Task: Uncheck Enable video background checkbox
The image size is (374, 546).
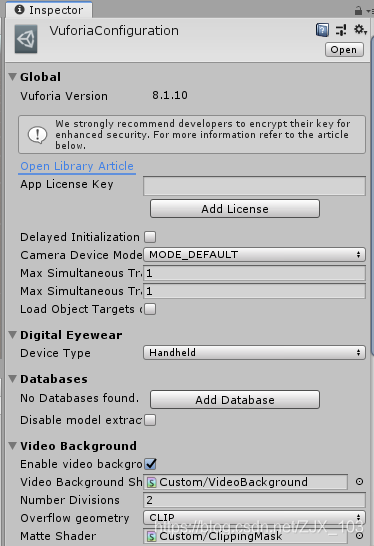Action: (x=150, y=464)
